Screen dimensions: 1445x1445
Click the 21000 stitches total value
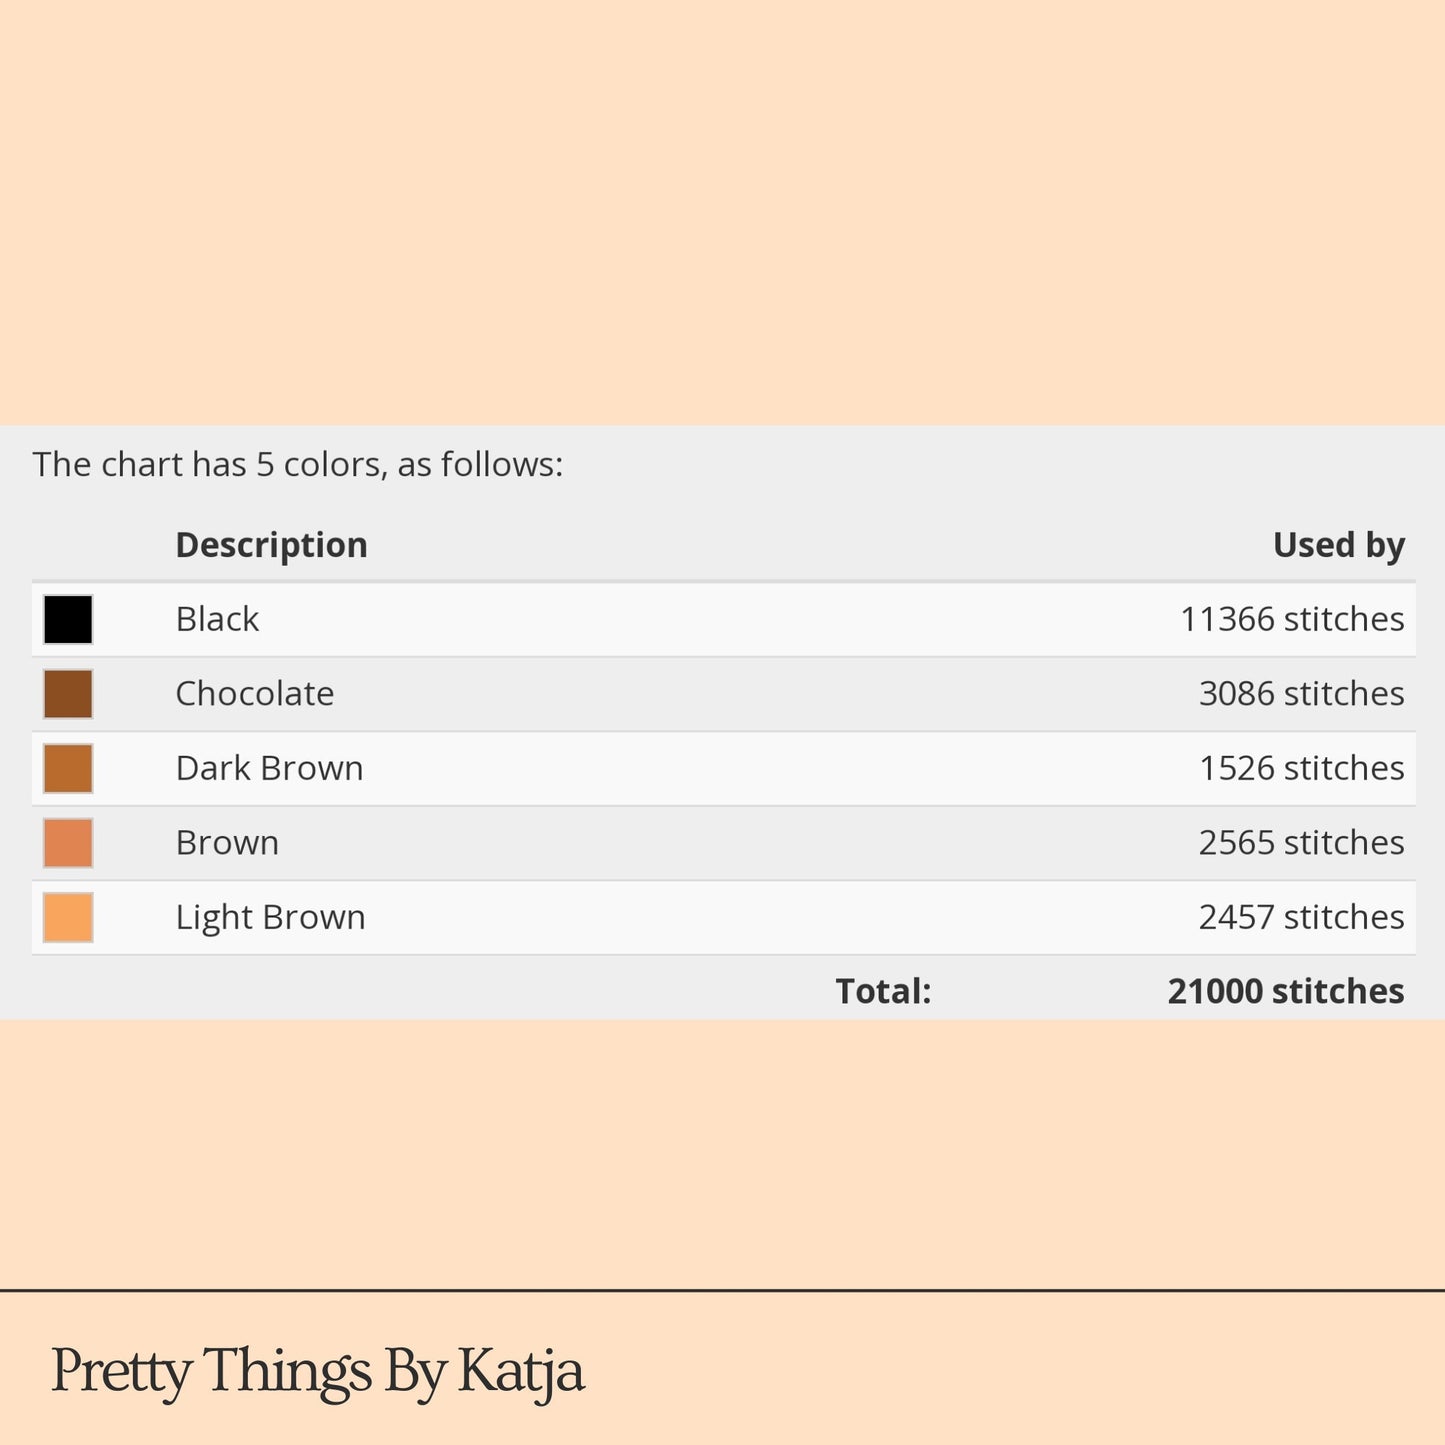tap(1286, 991)
